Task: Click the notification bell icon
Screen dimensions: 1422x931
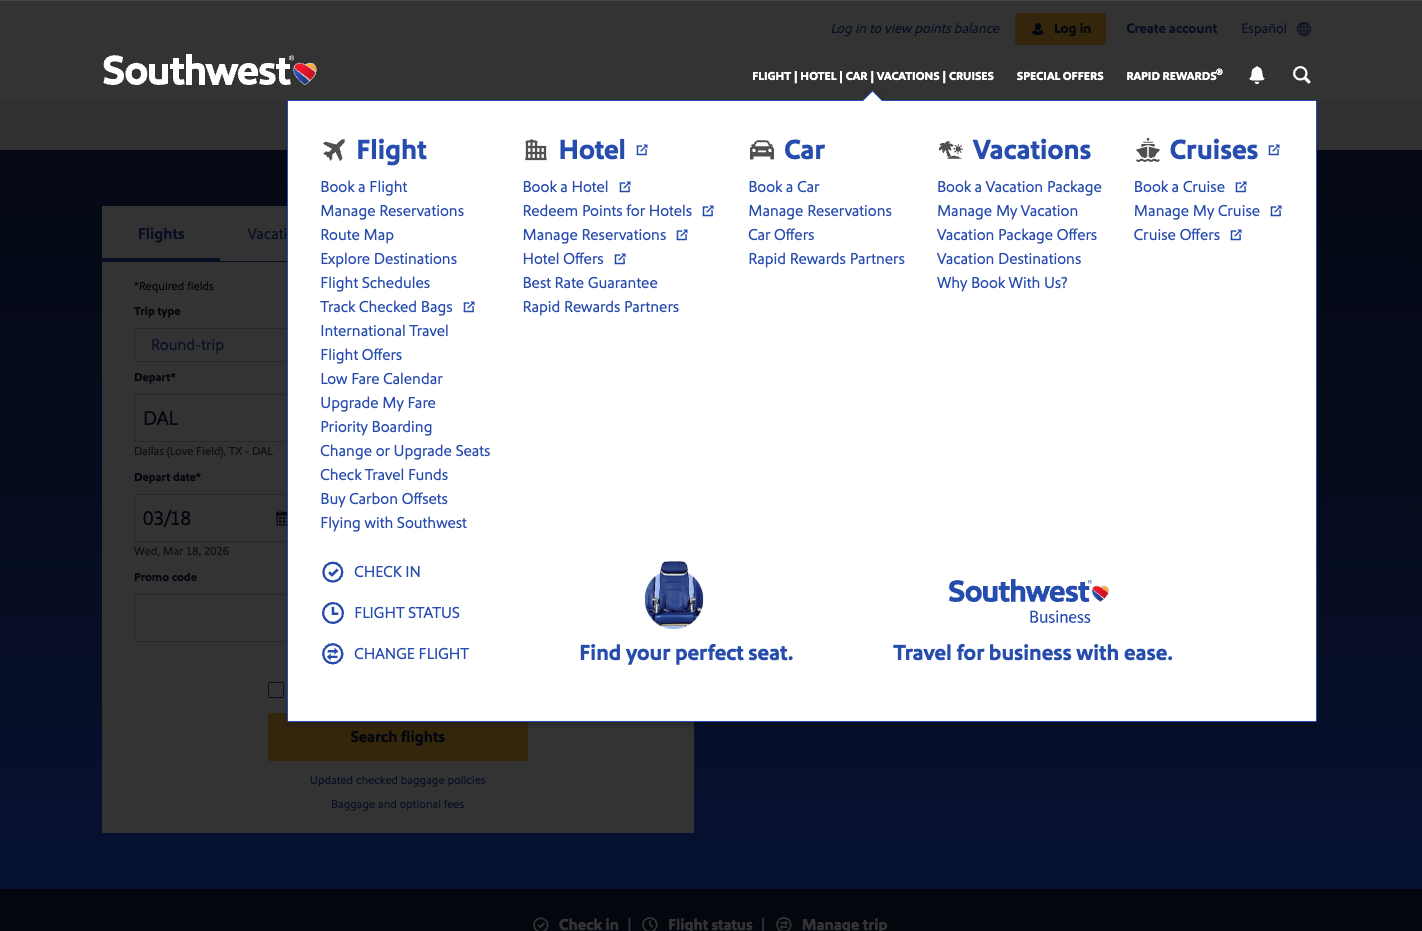Action: 1257,74
